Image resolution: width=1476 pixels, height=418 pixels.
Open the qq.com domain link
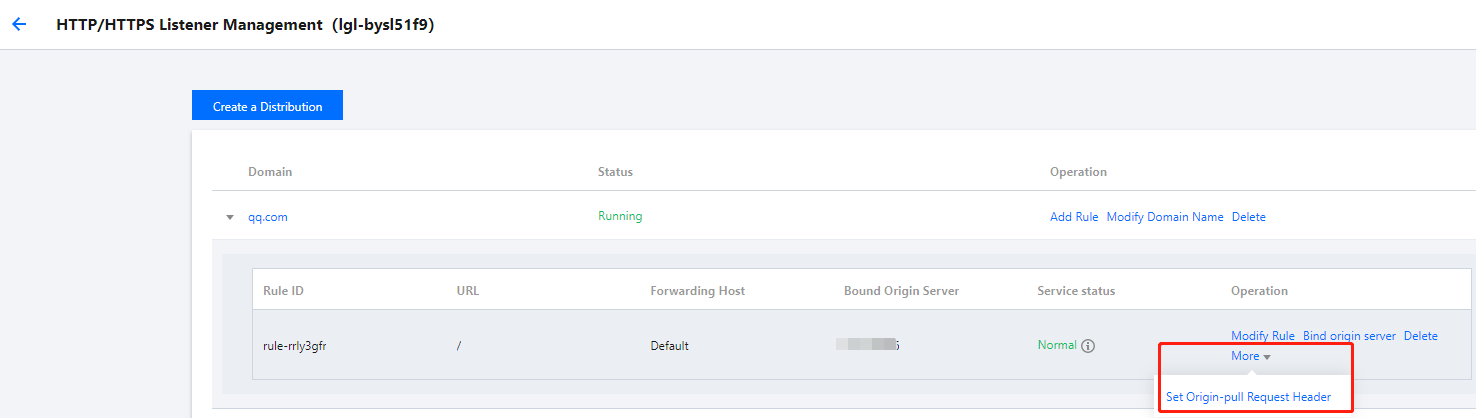point(268,217)
